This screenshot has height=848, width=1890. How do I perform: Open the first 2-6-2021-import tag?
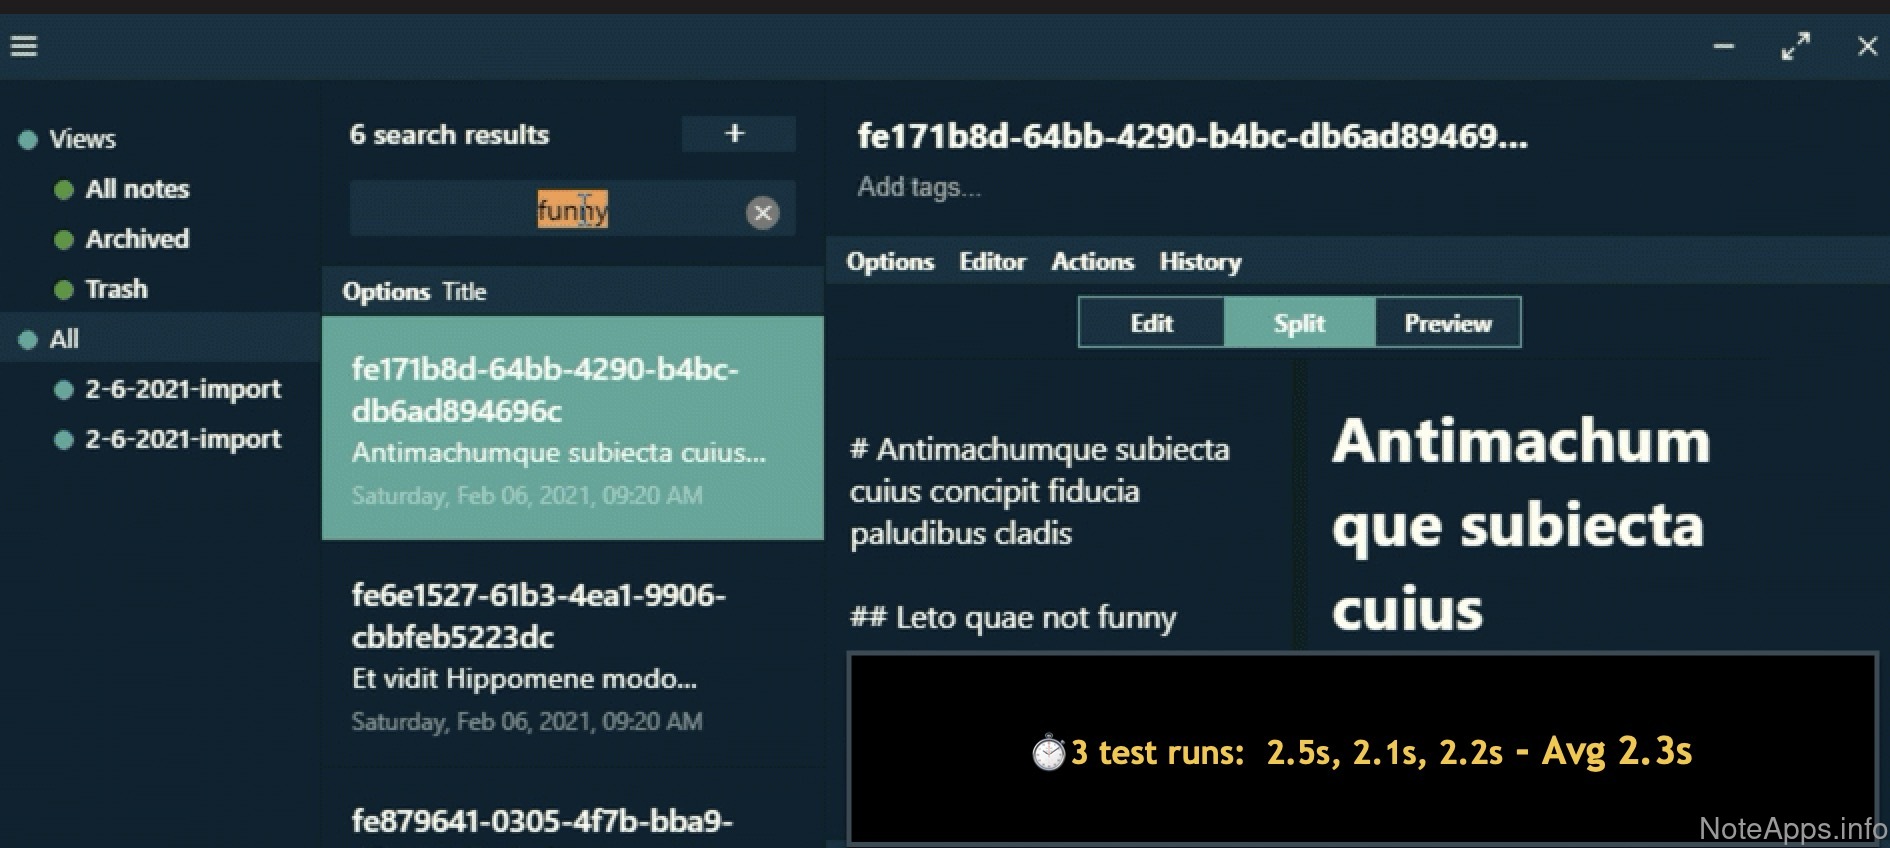click(182, 389)
